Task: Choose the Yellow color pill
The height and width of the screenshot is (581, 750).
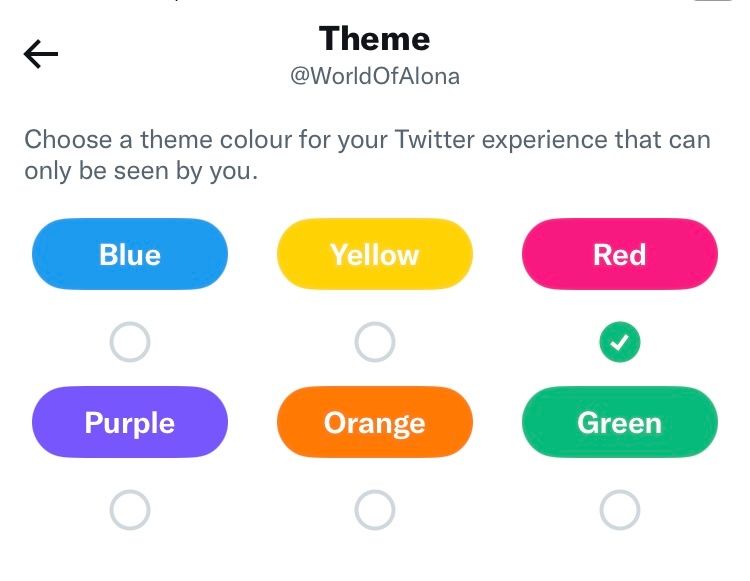Action: coord(375,254)
